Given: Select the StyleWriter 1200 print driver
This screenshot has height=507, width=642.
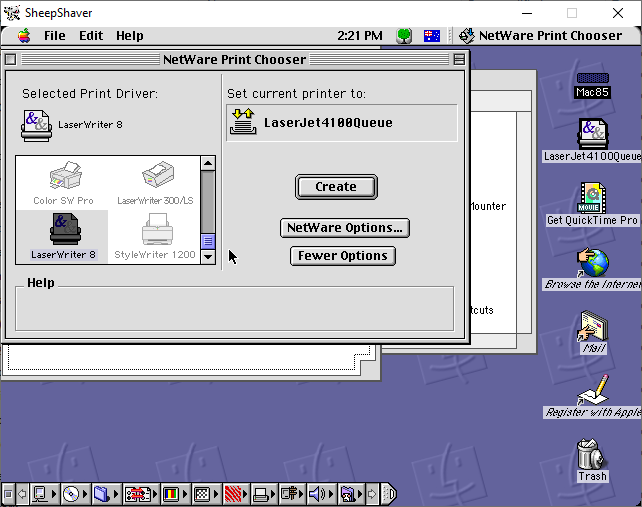Looking at the screenshot, I should pos(155,236).
